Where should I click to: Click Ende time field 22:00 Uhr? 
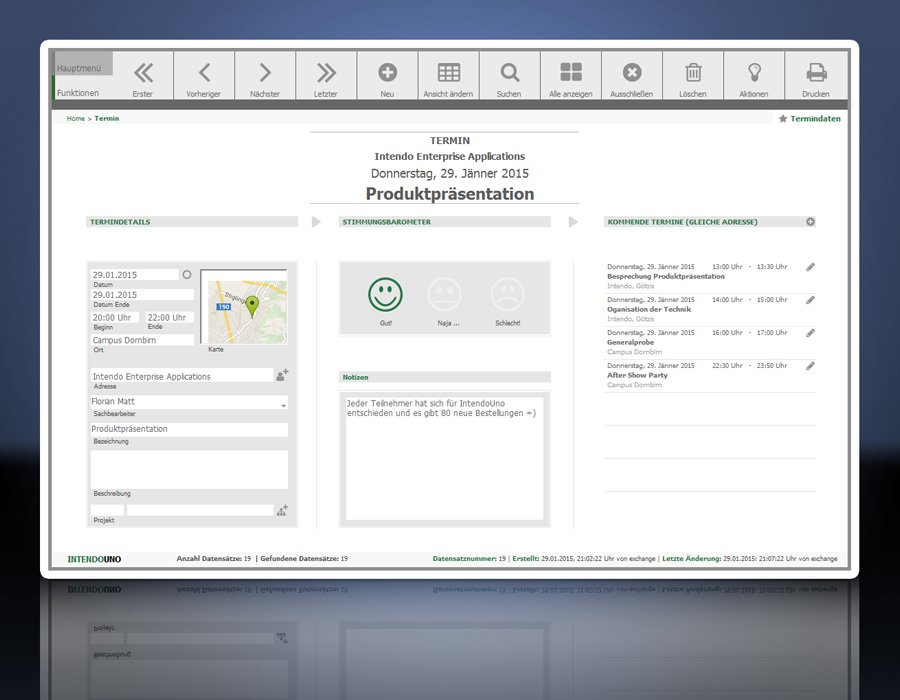pyautogui.click(x=169, y=318)
